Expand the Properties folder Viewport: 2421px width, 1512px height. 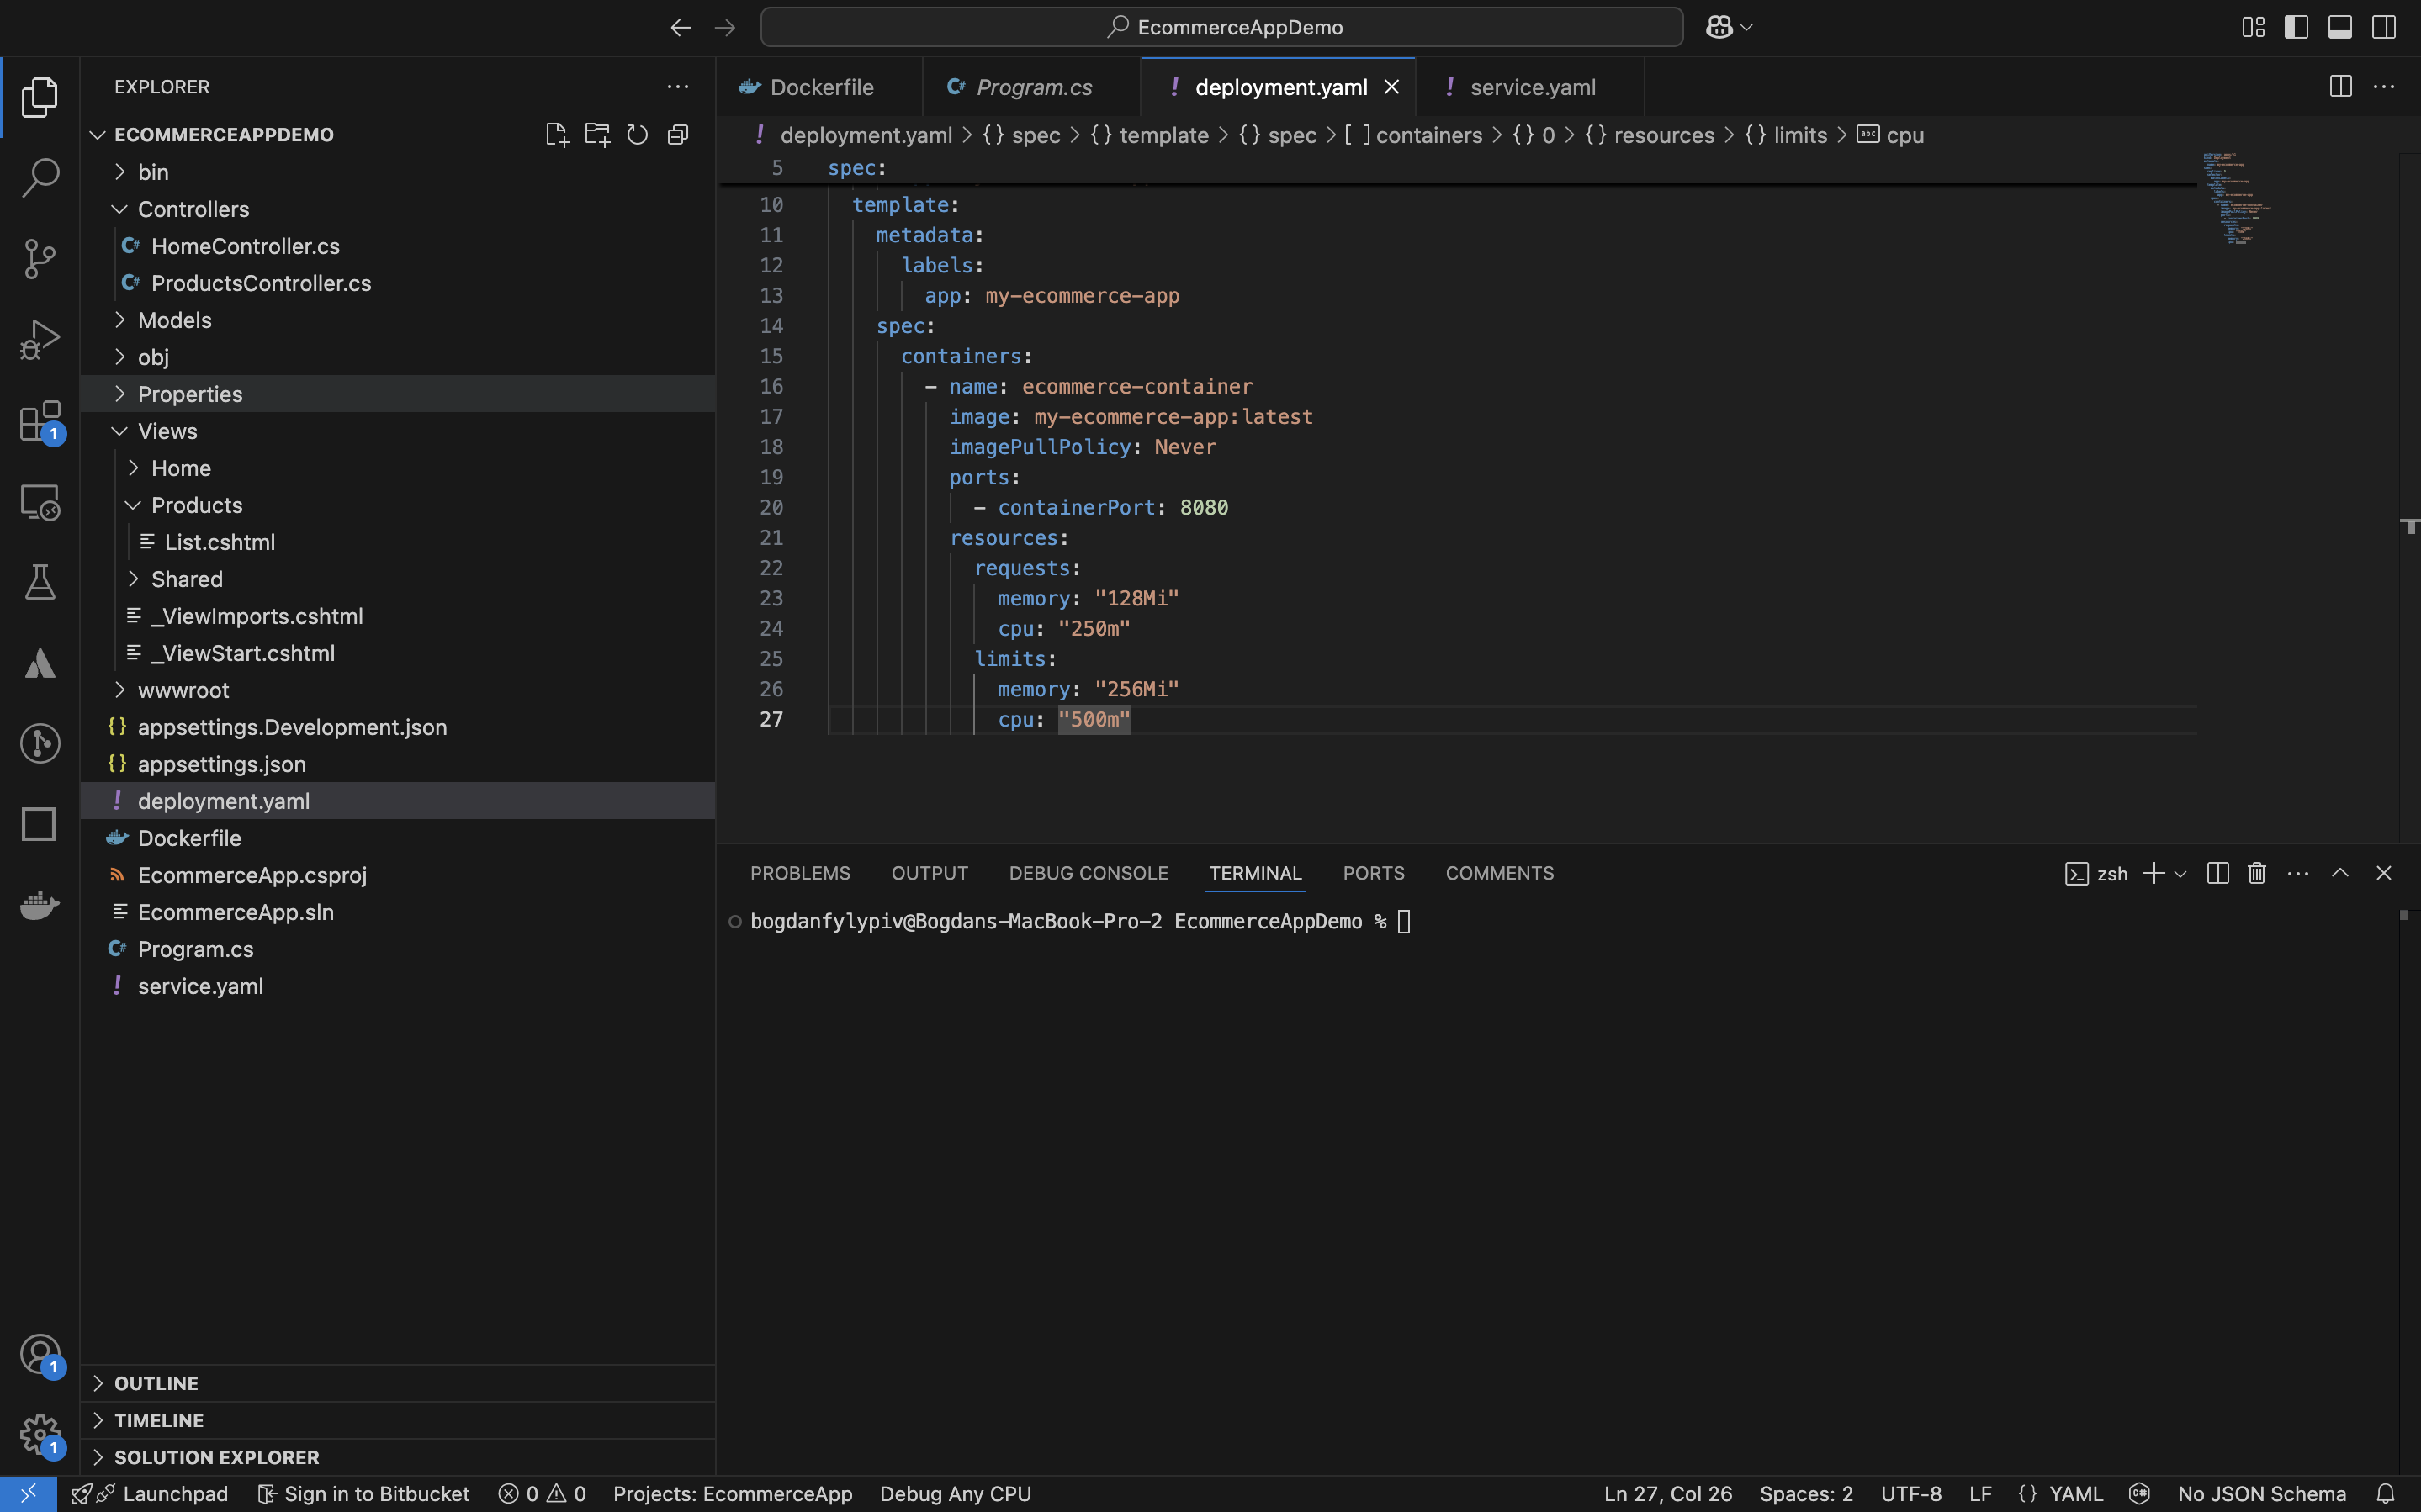click(x=190, y=394)
